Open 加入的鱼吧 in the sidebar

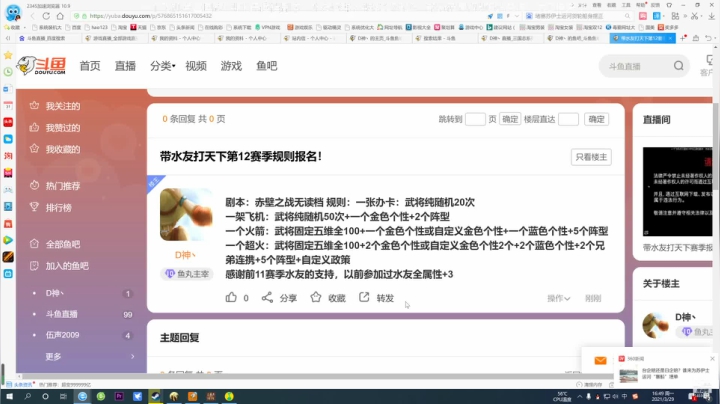point(59,266)
